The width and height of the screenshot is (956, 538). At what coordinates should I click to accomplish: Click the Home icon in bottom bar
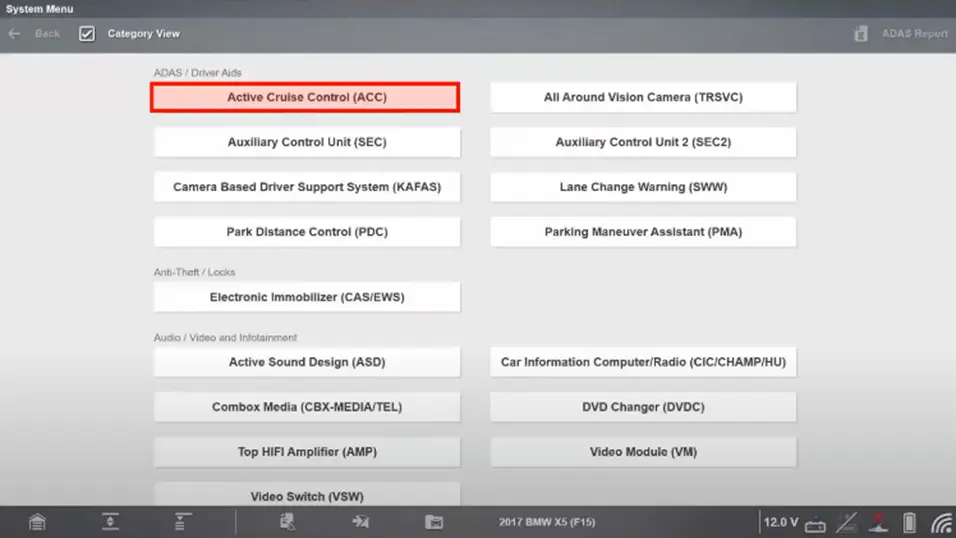pos(37,522)
